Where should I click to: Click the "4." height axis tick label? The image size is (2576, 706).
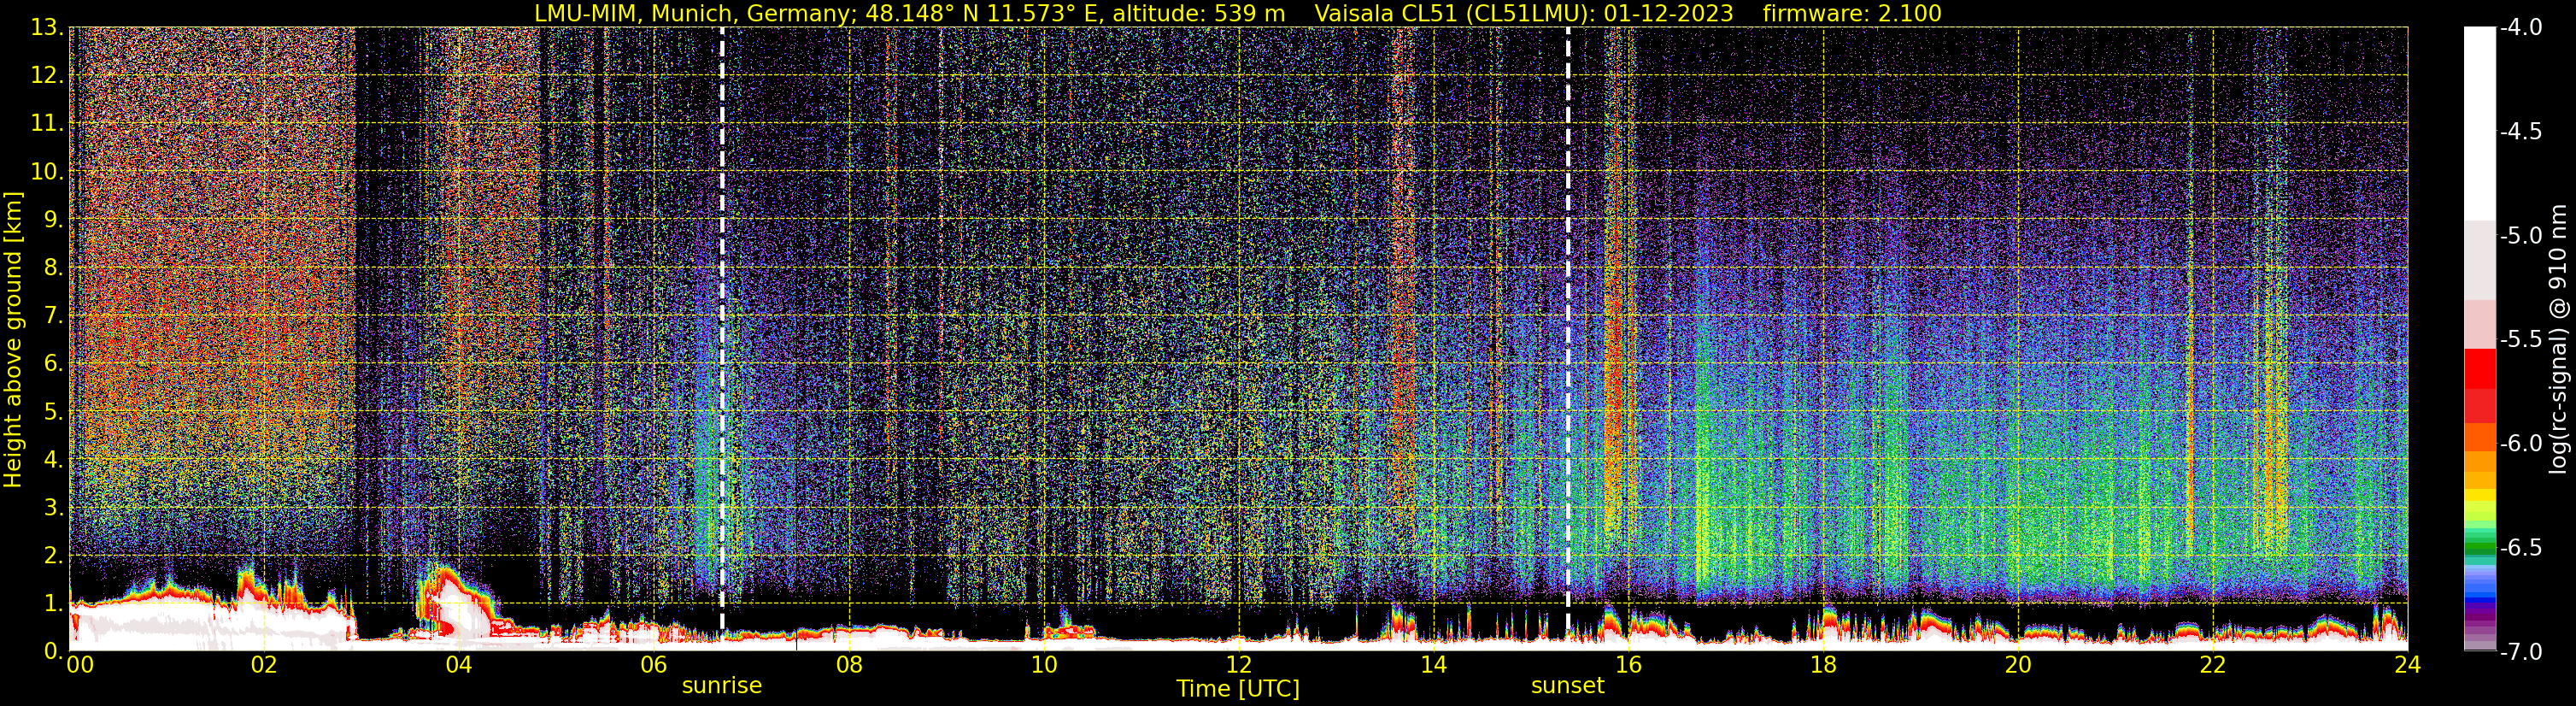click(54, 459)
